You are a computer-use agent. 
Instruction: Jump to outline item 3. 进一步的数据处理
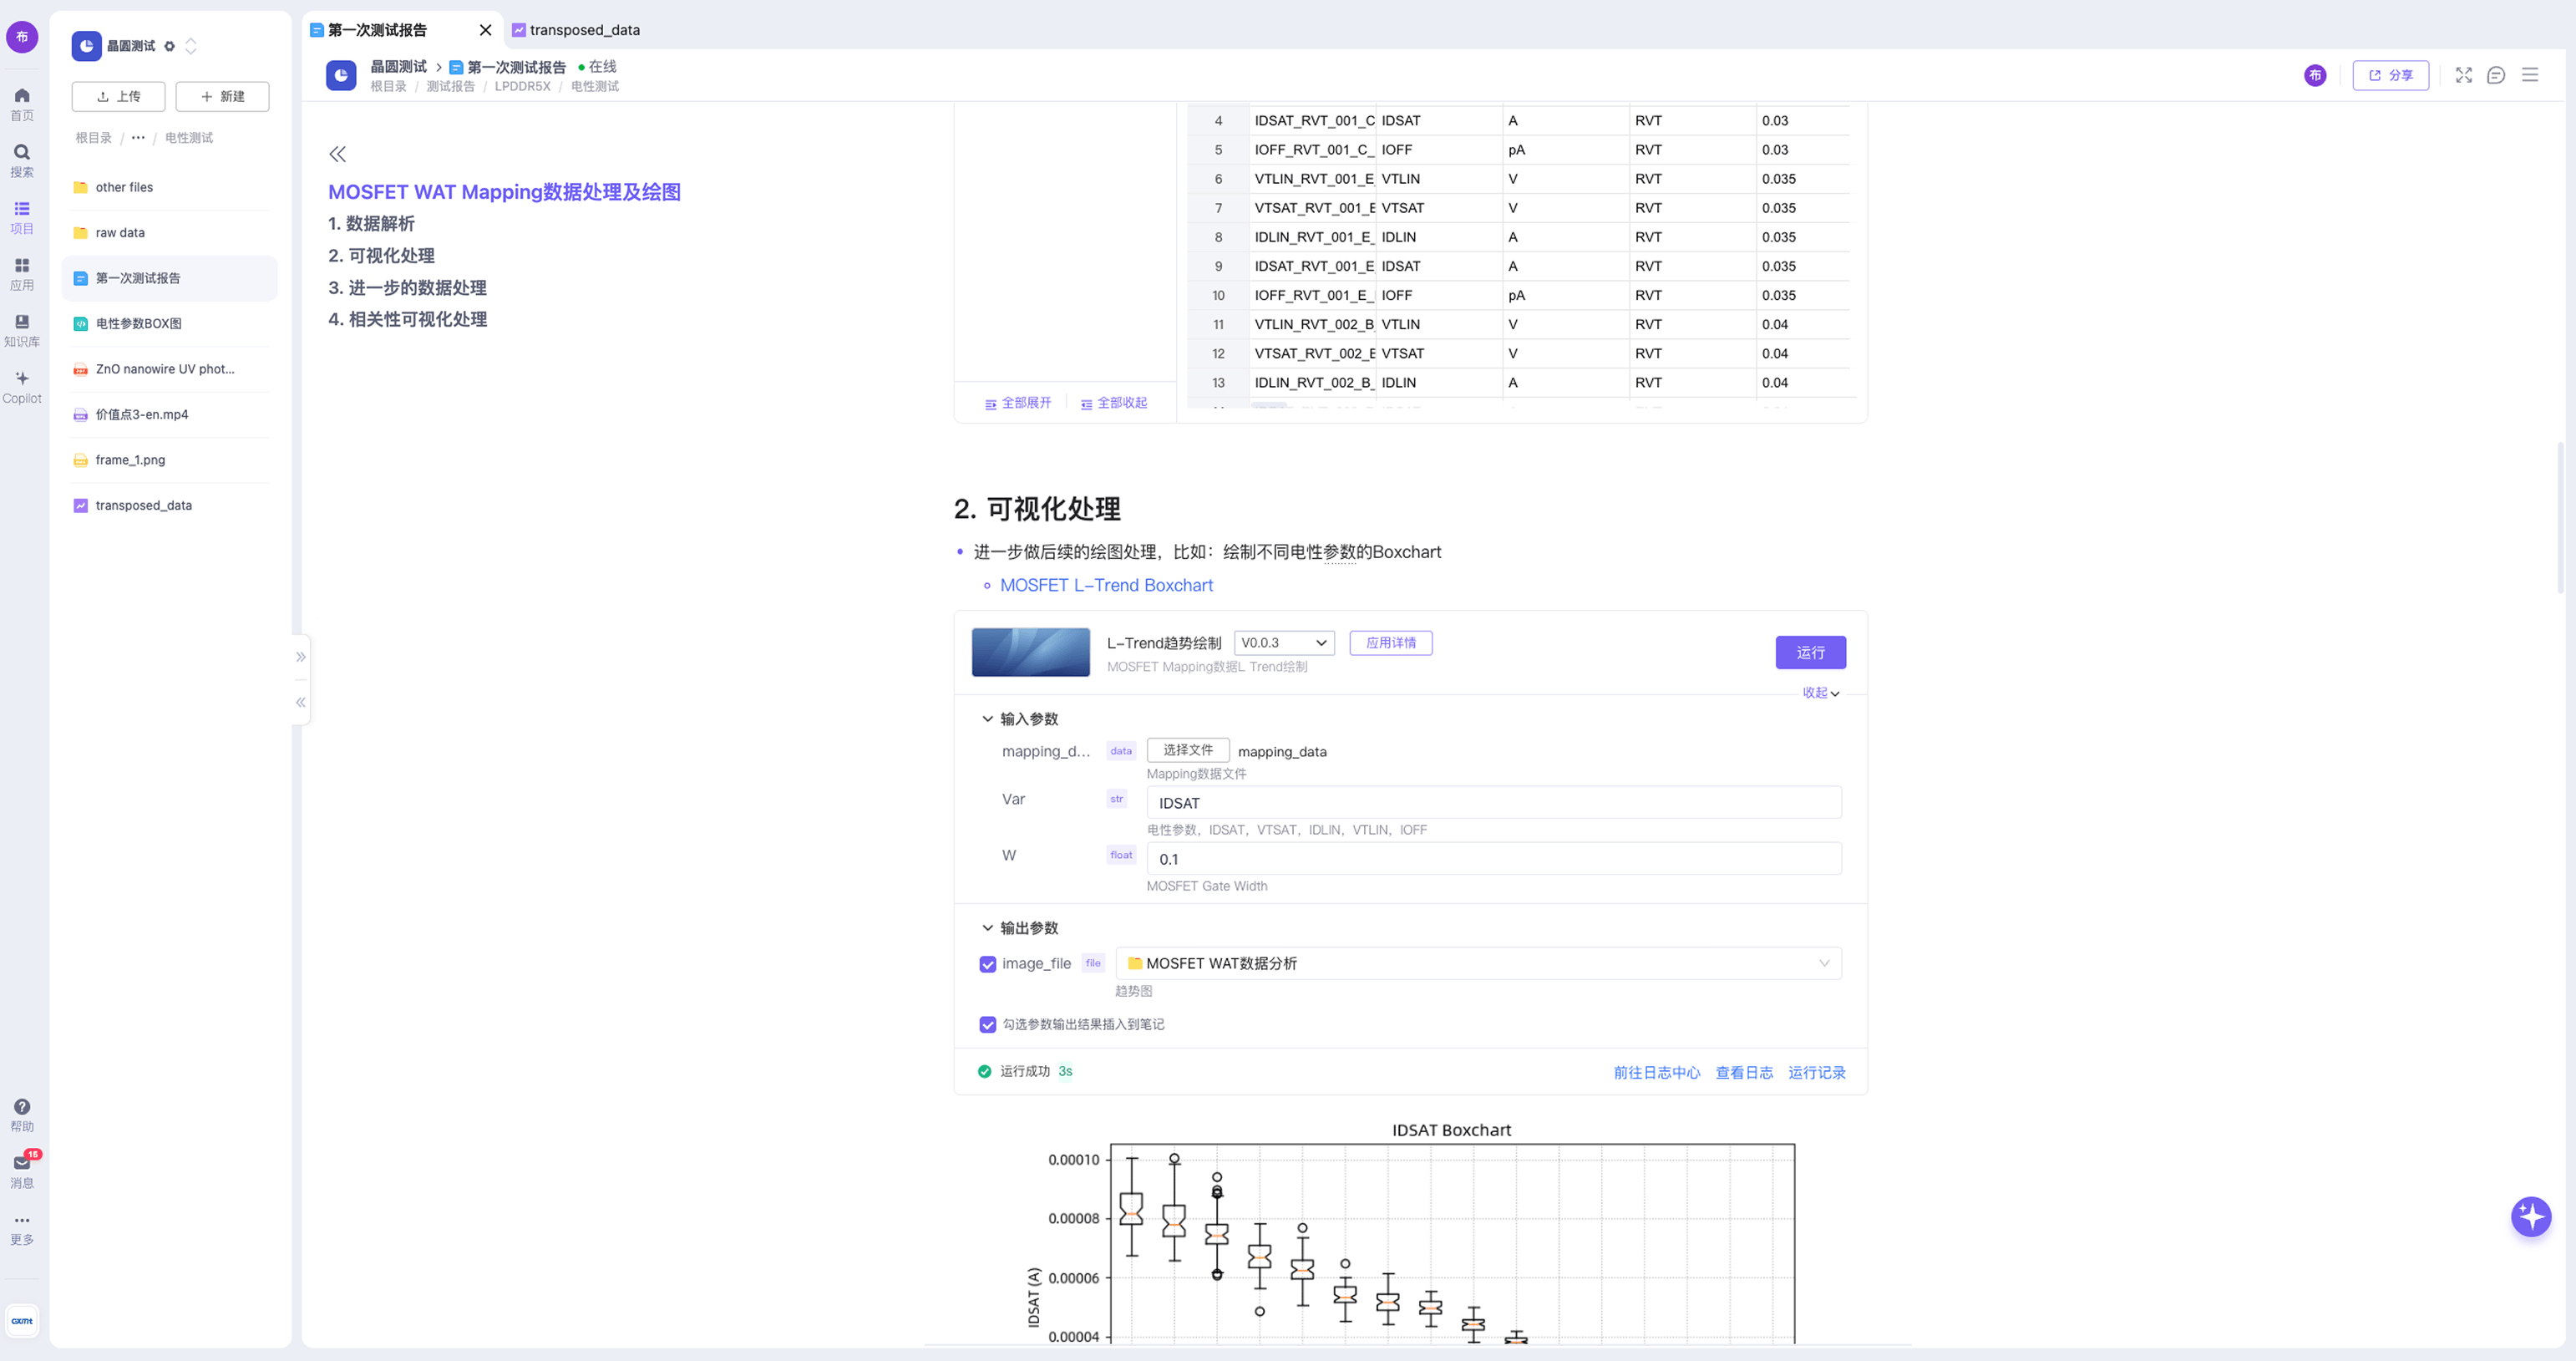coord(407,288)
